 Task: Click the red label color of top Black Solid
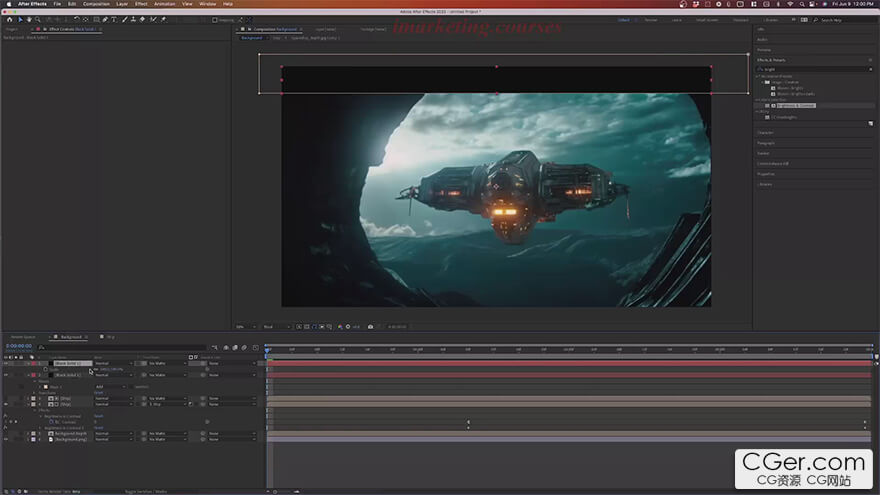33,363
